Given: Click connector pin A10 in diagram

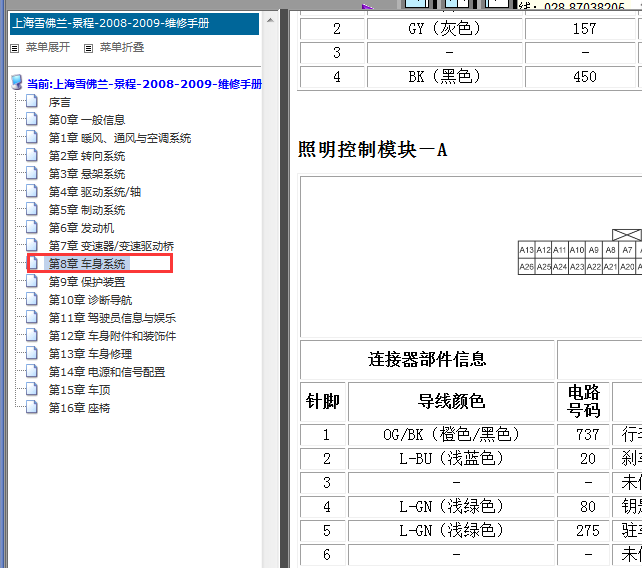Looking at the screenshot, I should pos(576,250).
